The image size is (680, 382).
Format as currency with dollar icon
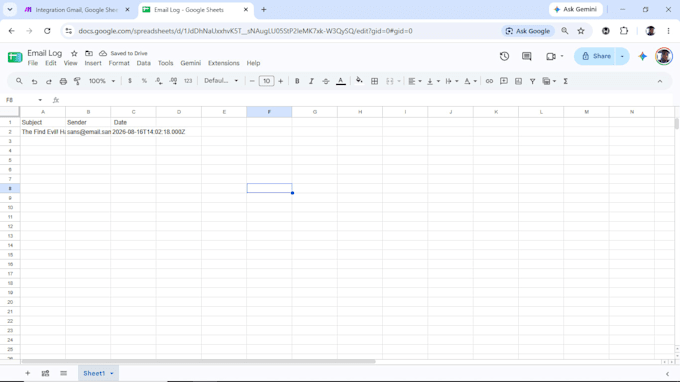(130, 81)
